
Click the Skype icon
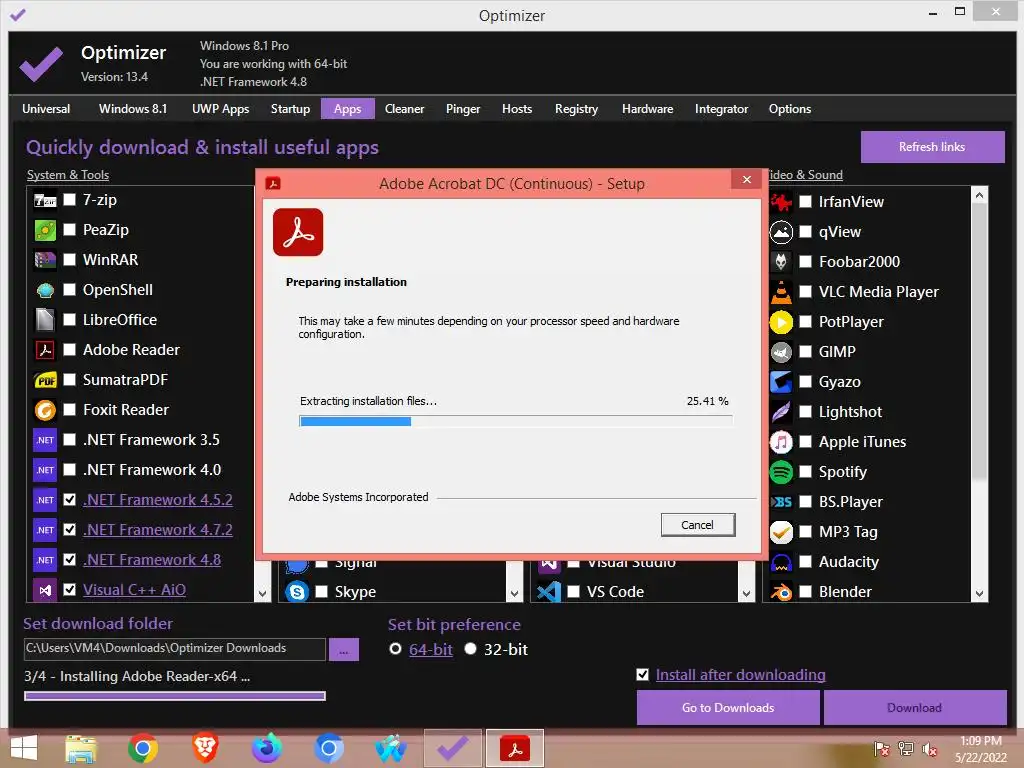point(297,592)
